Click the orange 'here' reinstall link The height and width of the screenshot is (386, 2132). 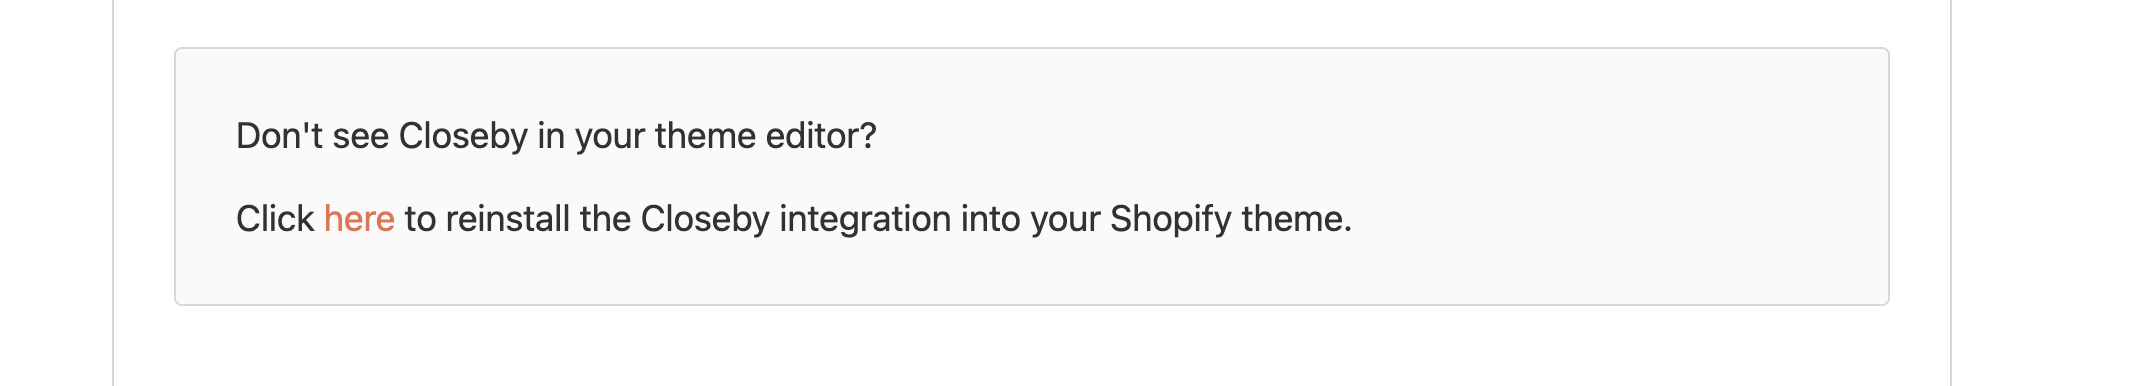[359, 219]
